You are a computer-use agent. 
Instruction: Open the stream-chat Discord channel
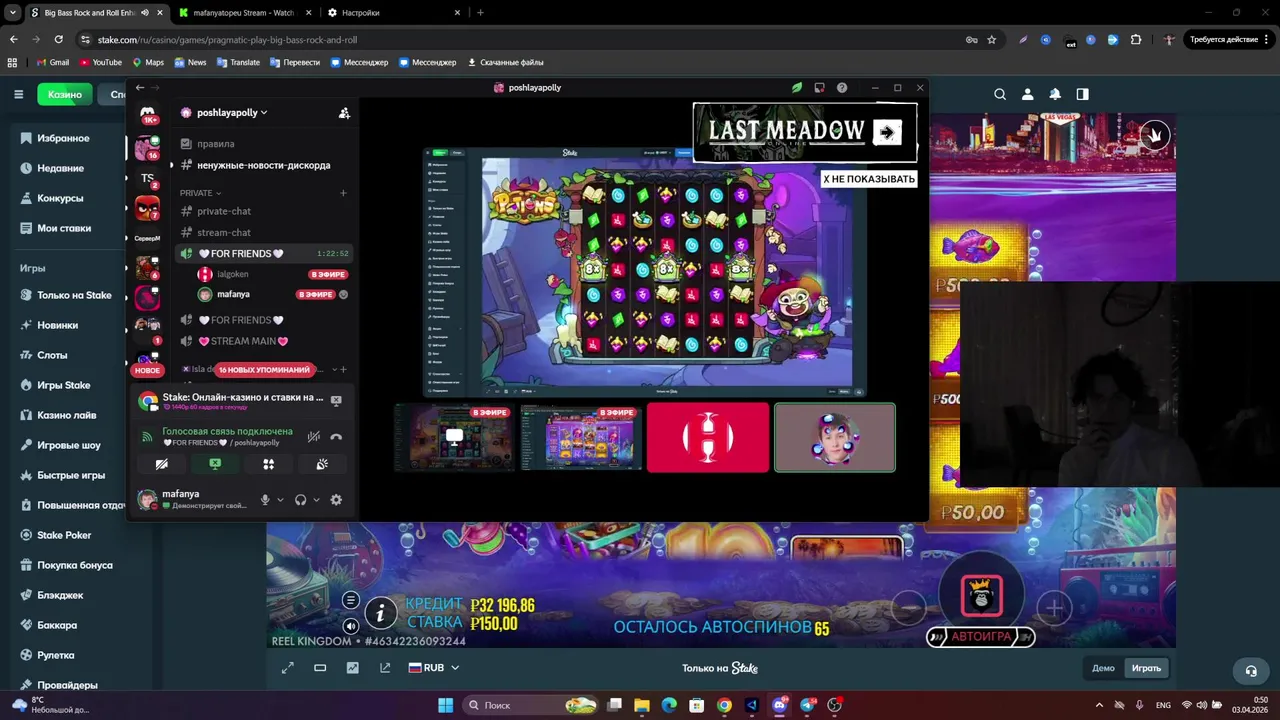click(x=224, y=232)
